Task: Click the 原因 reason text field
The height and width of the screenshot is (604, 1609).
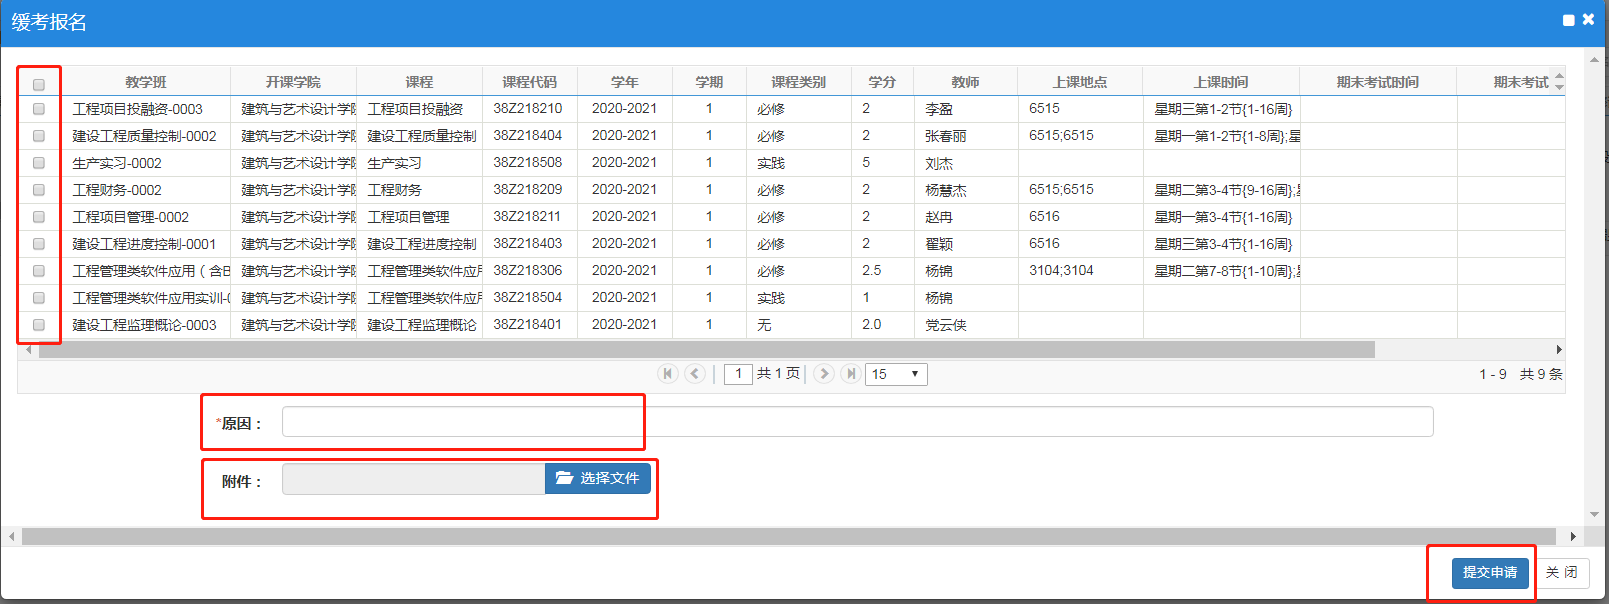Action: coord(857,422)
